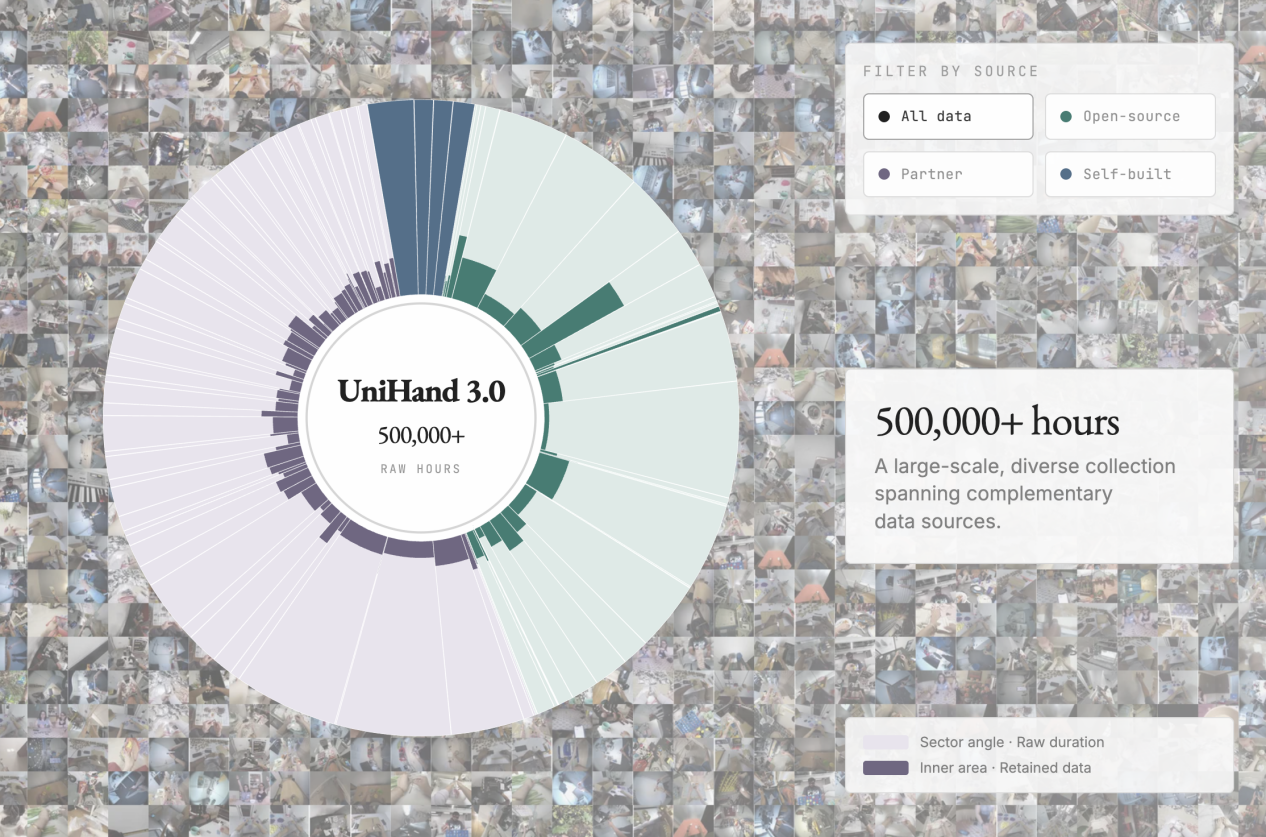Click the dark Inner area legend swatch
1266x837 pixels.
(886, 768)
